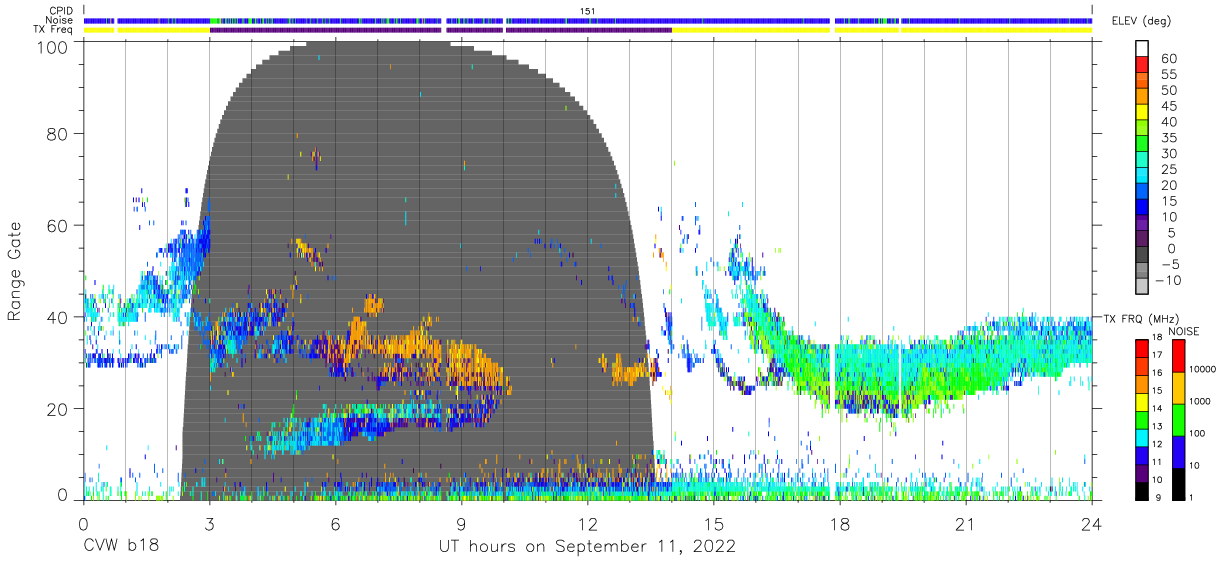Click the 100 tick on the Range Gate axis
The height and width of the screenshot is (567, 1228).
coord(53,46)
